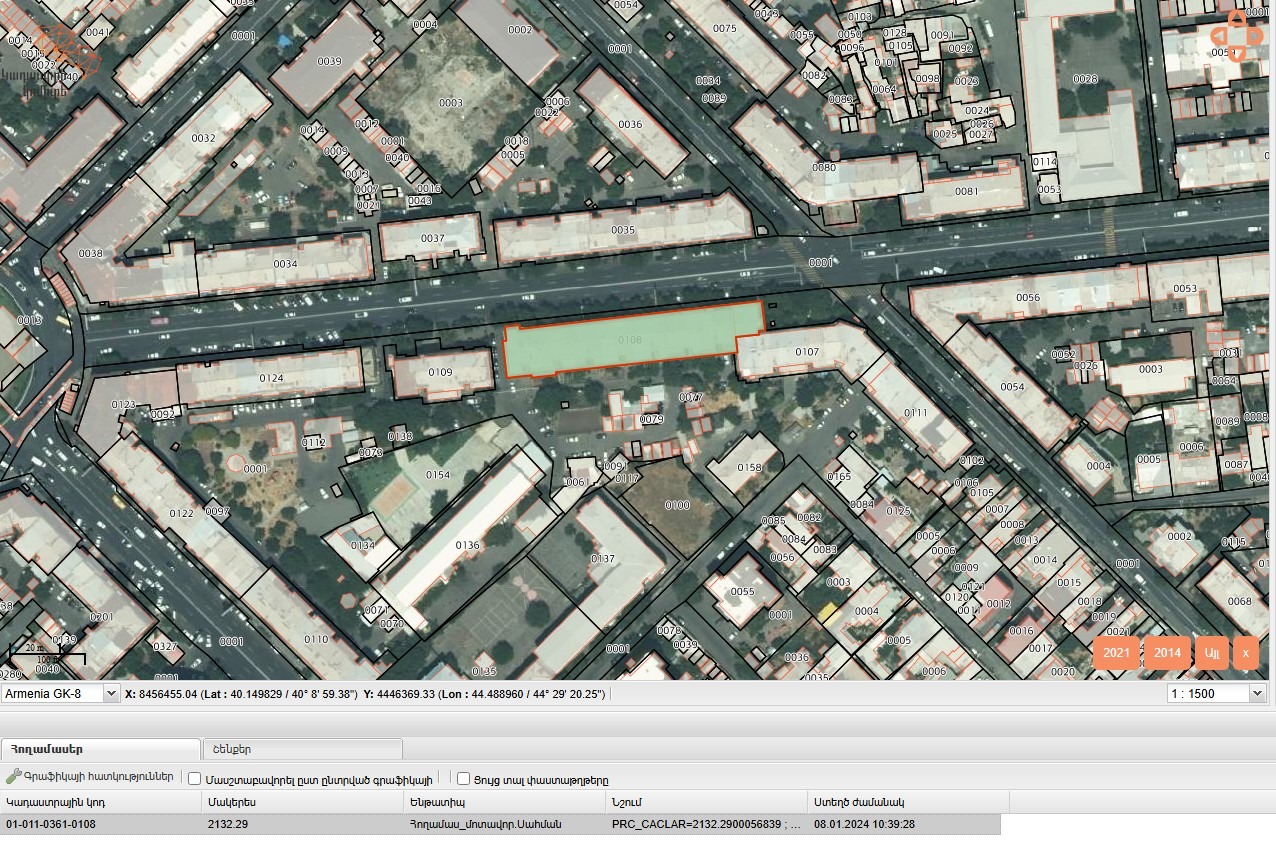Switch to 2021 satellite imagery
The width and height of the screenshot is (1276, 841).
pos(1116,653)
